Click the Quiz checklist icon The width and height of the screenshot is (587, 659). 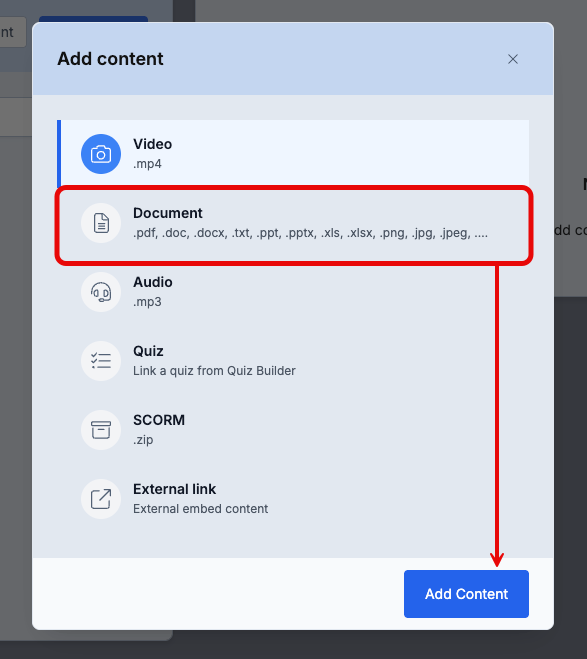tap(101, 361)
